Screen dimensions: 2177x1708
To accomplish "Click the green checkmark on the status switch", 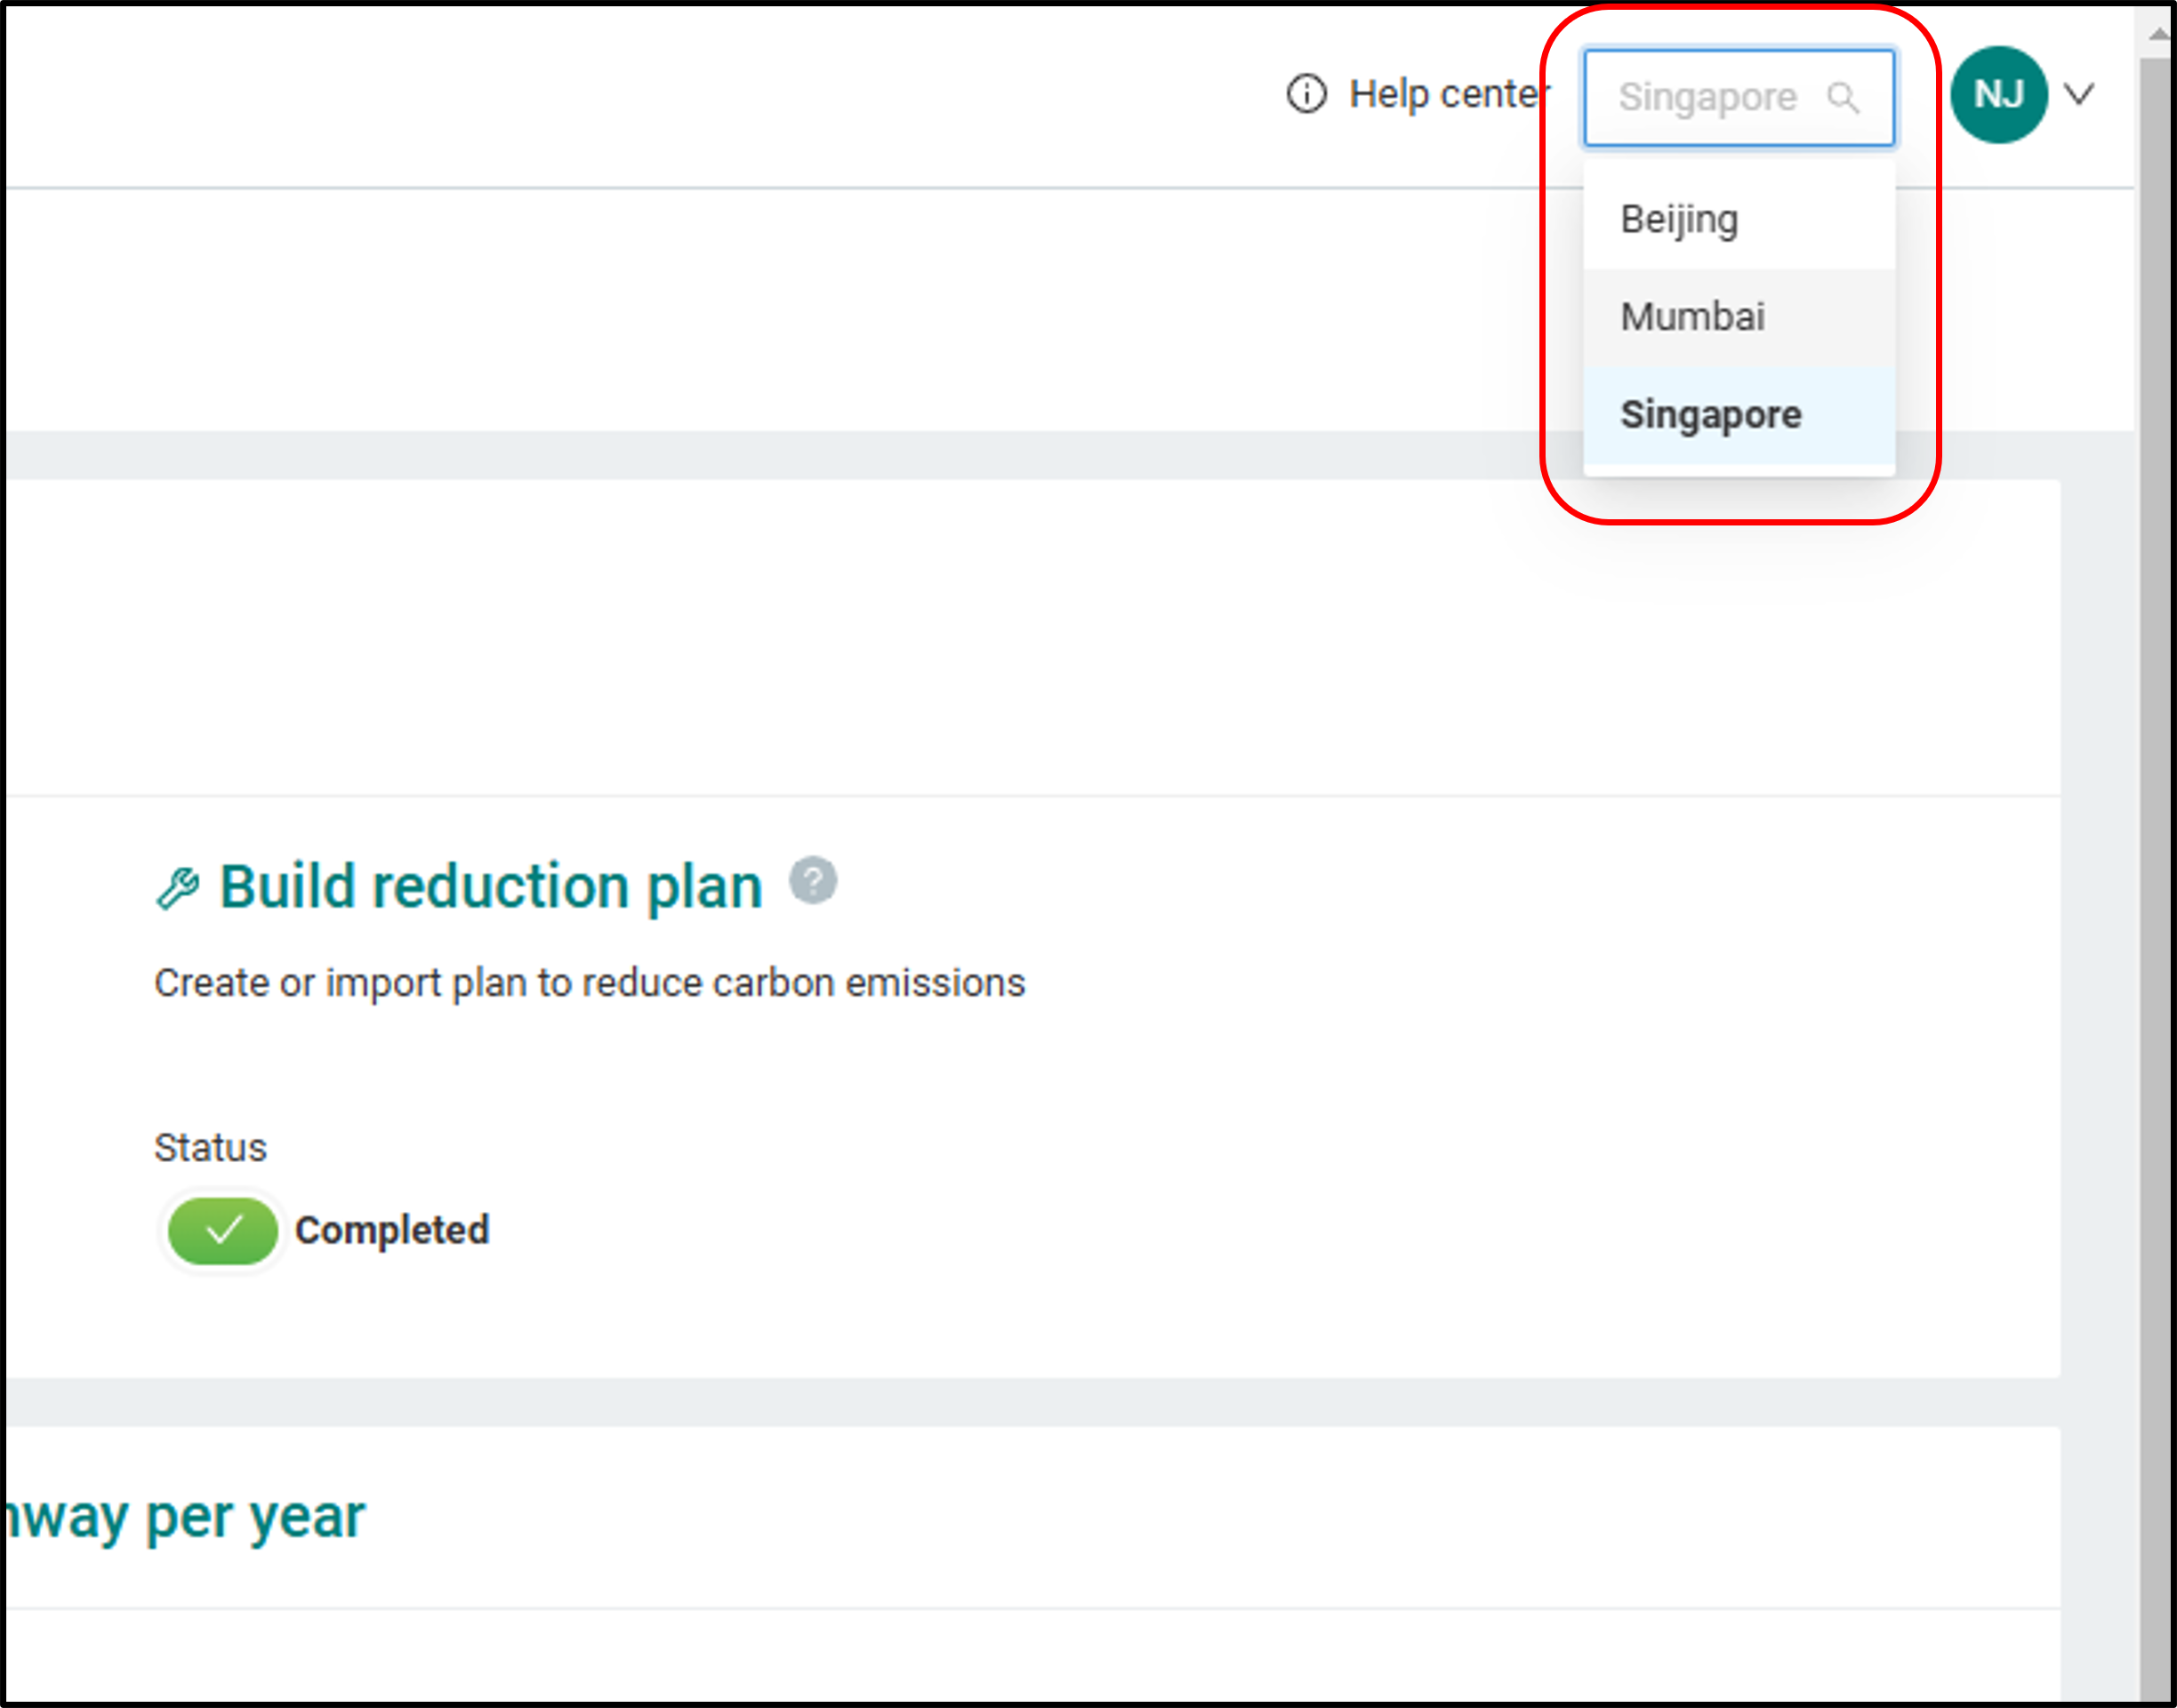I will (224, 1230).
